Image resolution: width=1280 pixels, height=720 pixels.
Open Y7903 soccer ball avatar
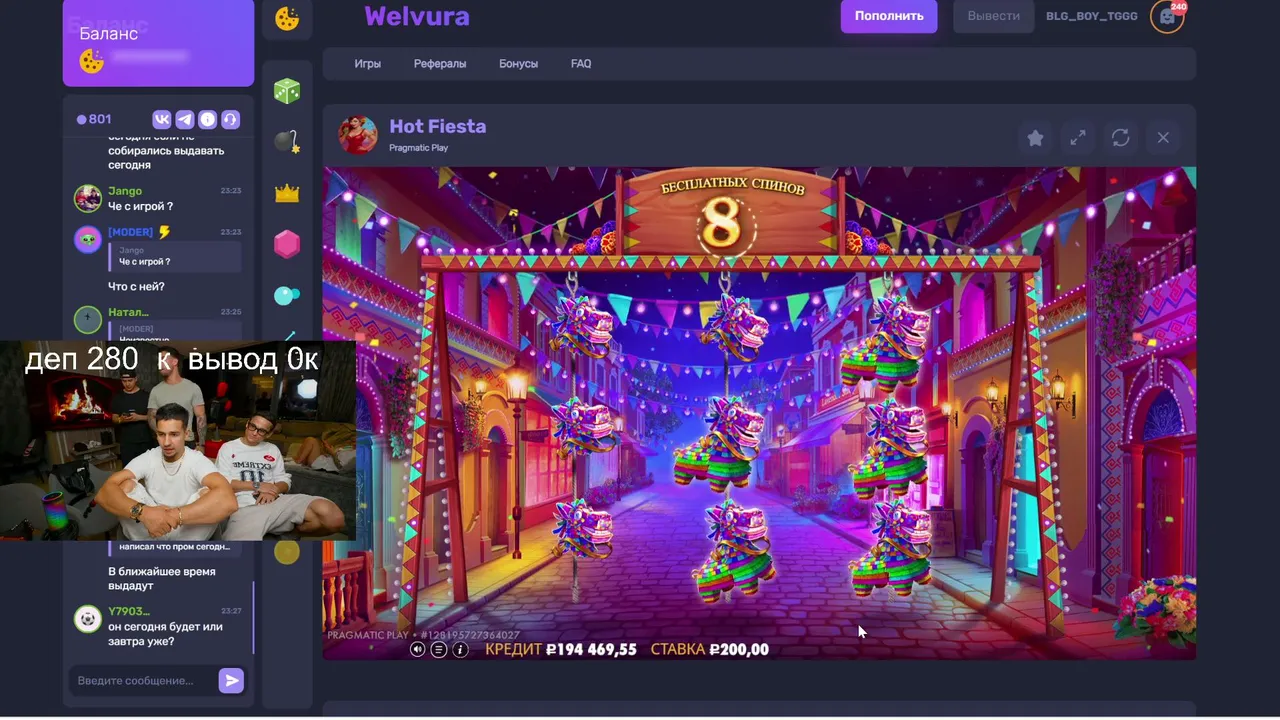click(x=88, y=619)
